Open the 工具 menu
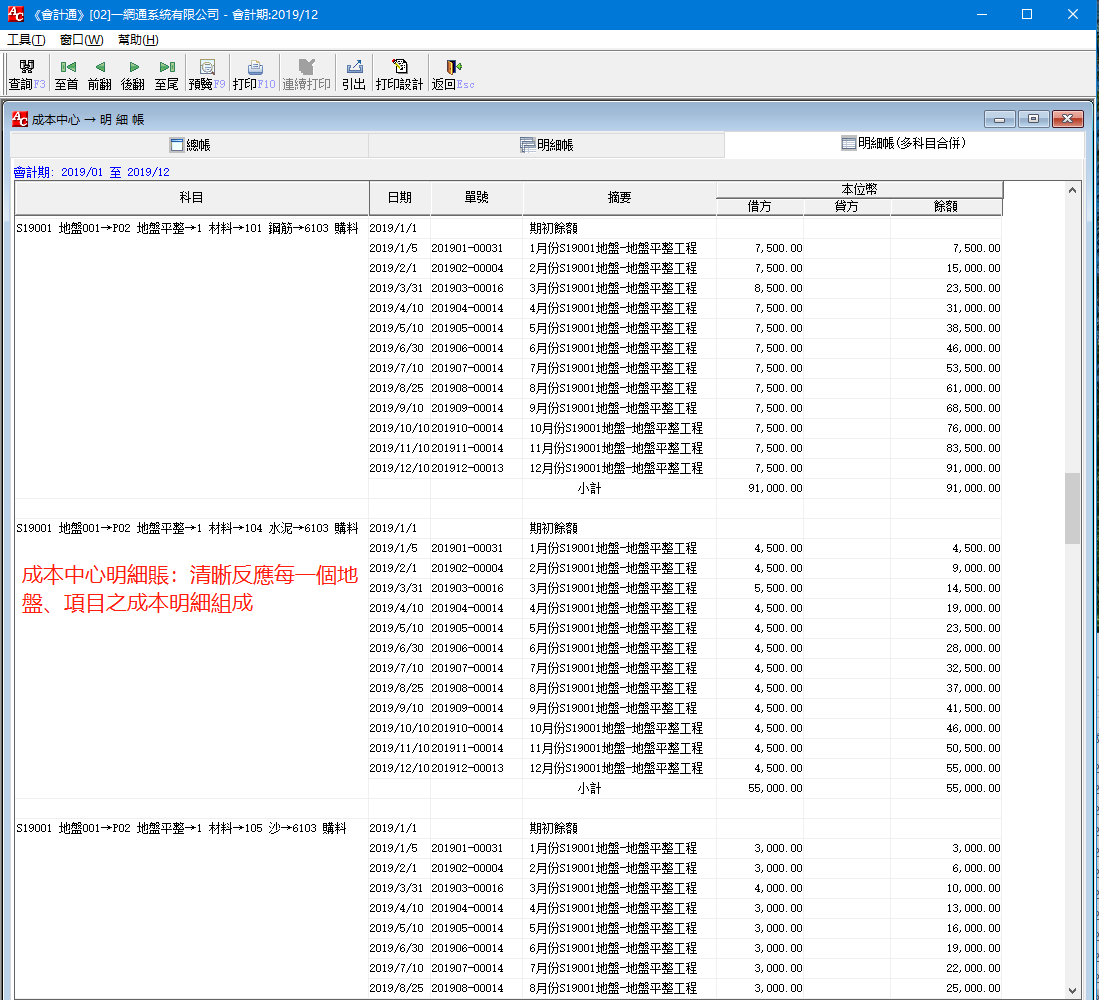This screenshot has height=1000, width=1099. tap(26, 40)
